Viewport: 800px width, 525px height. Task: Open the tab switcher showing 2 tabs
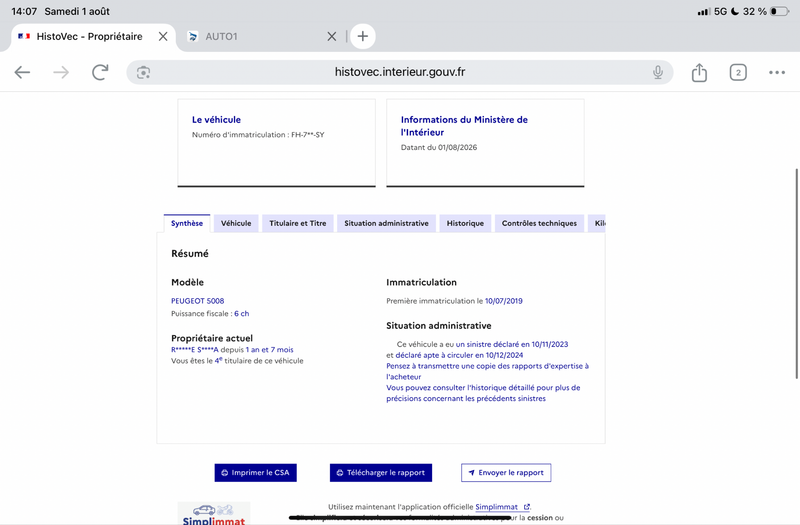point(738,72)
